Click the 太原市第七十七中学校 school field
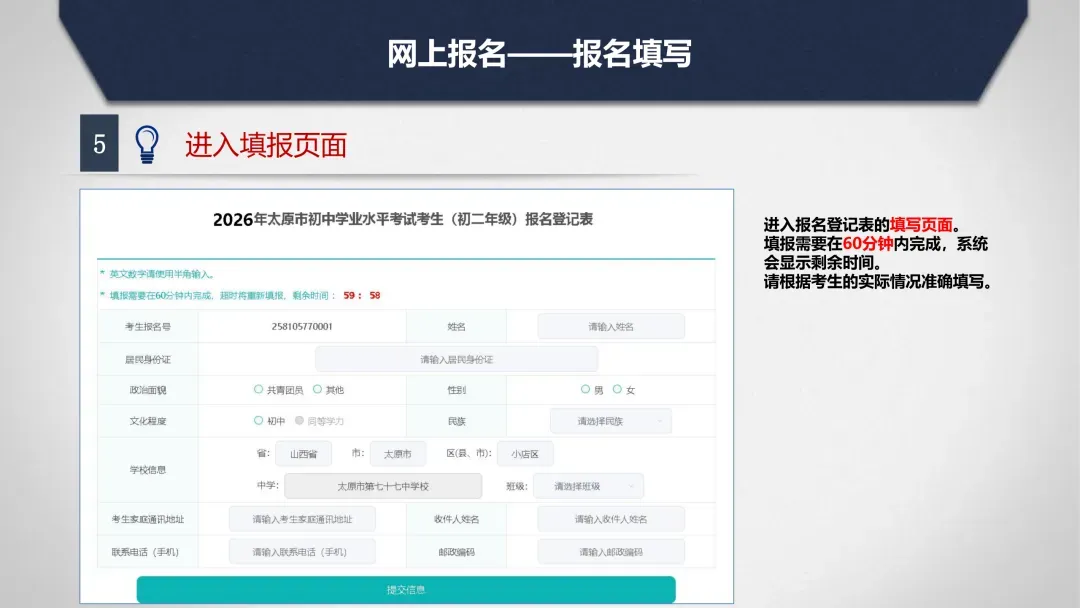 click(383, 486)
